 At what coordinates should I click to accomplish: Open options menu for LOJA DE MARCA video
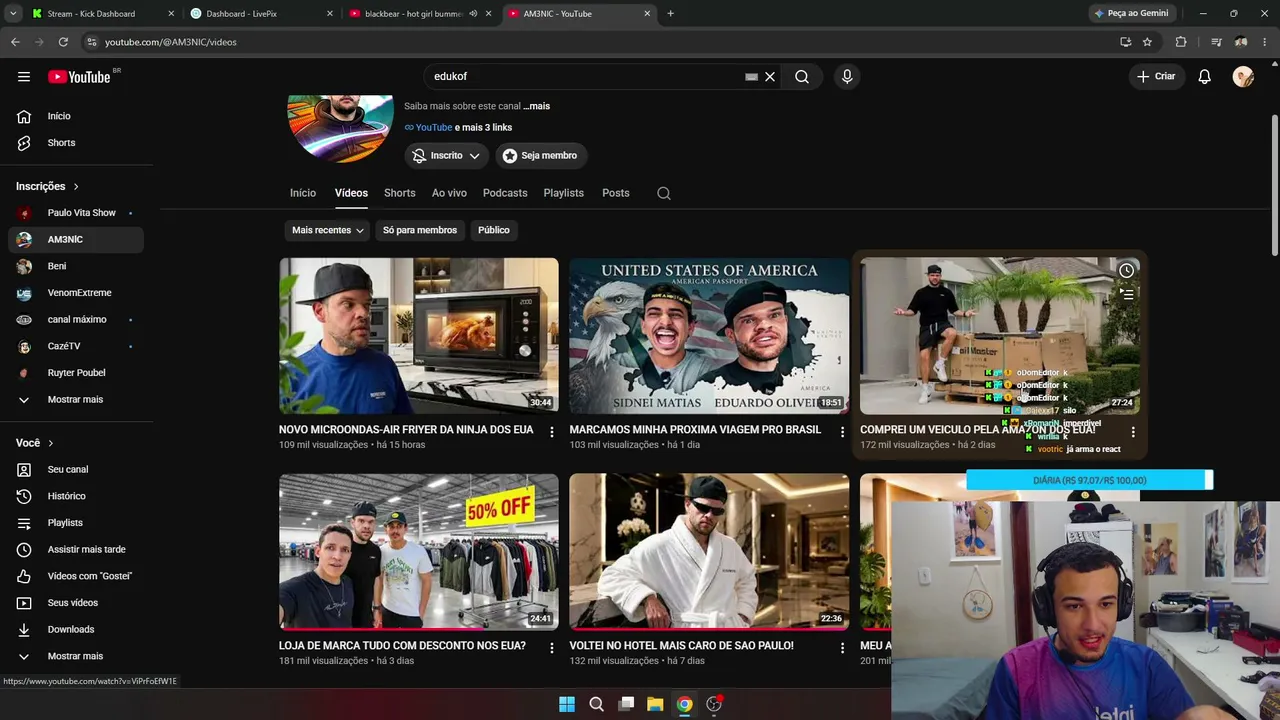click(552, 648)
